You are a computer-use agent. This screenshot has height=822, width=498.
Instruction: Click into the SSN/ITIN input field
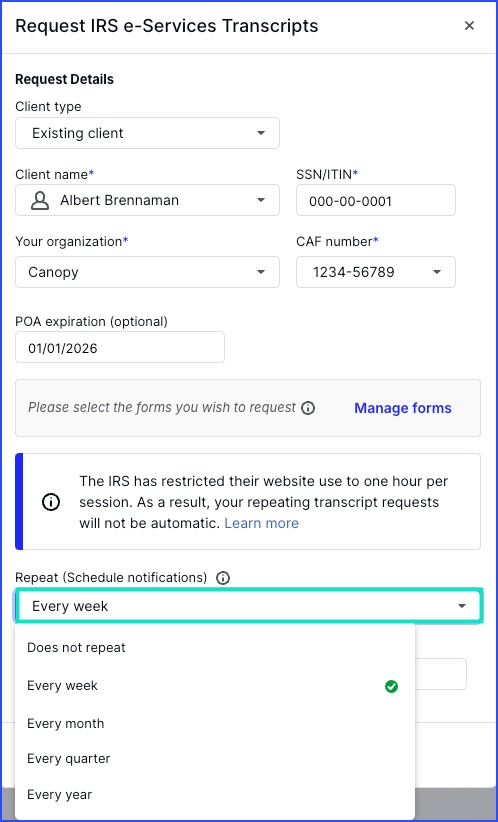coord(376,200)
